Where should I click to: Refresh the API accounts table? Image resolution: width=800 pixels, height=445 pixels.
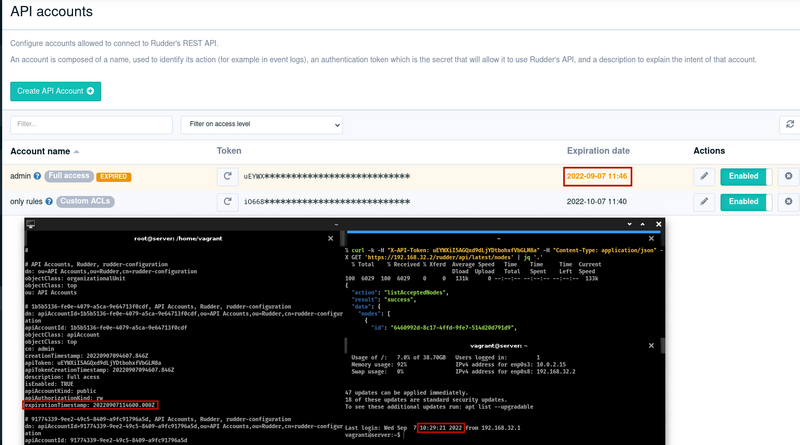pos(790,125)
